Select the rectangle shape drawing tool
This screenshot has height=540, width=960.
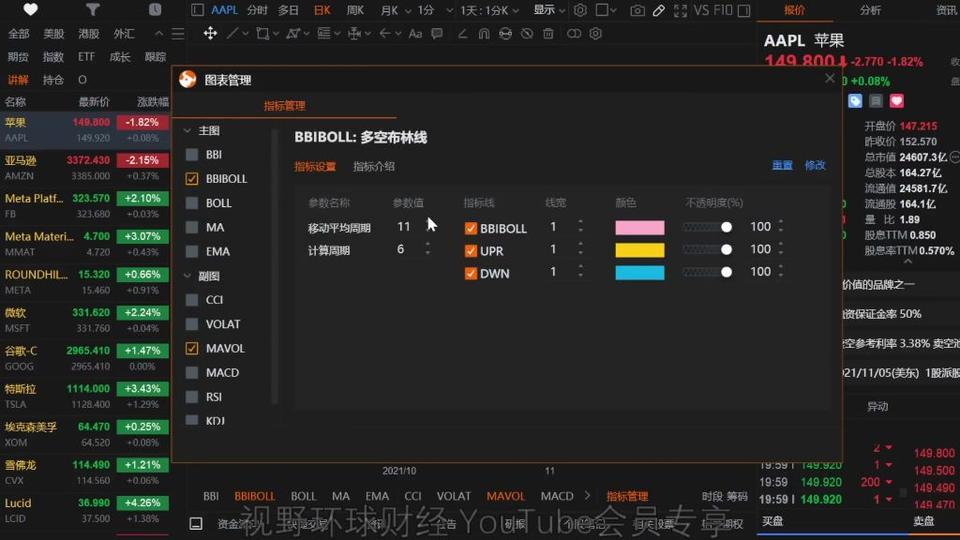click(x=263, y=33)
